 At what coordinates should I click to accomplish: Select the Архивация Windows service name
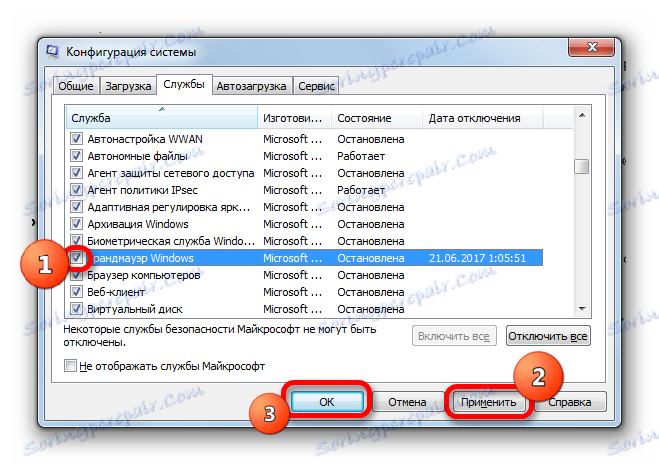point(138,224)
